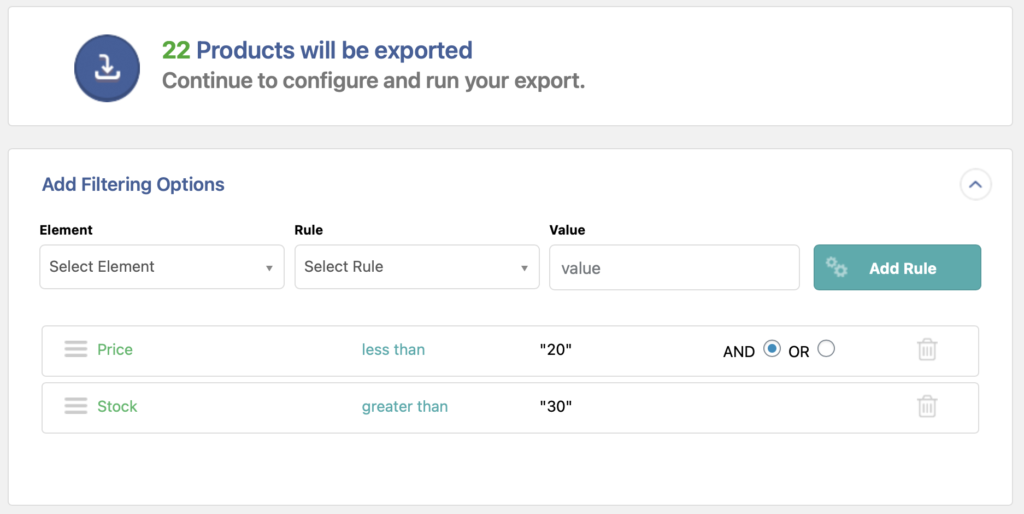Select the OR radio button
Screen dimensions: 1024x514
(x=825, y=349)
